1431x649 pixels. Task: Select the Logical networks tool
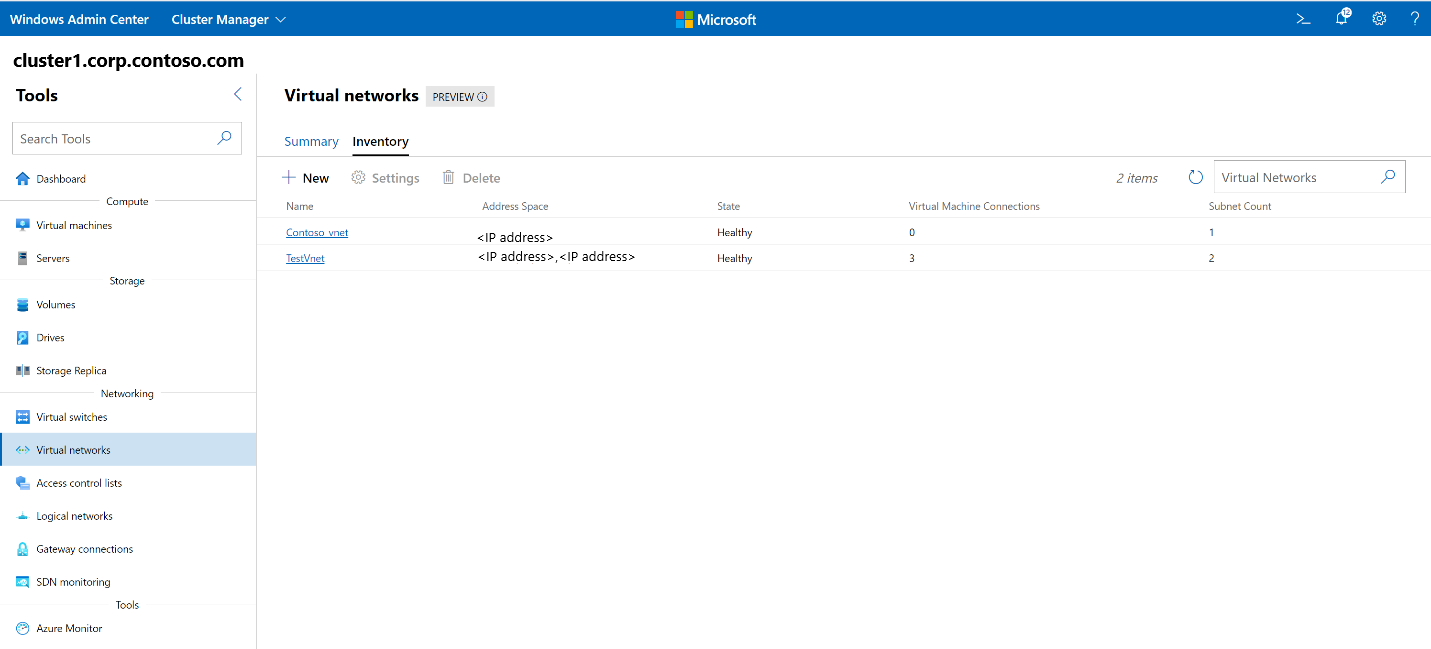(x=72, y=515)
